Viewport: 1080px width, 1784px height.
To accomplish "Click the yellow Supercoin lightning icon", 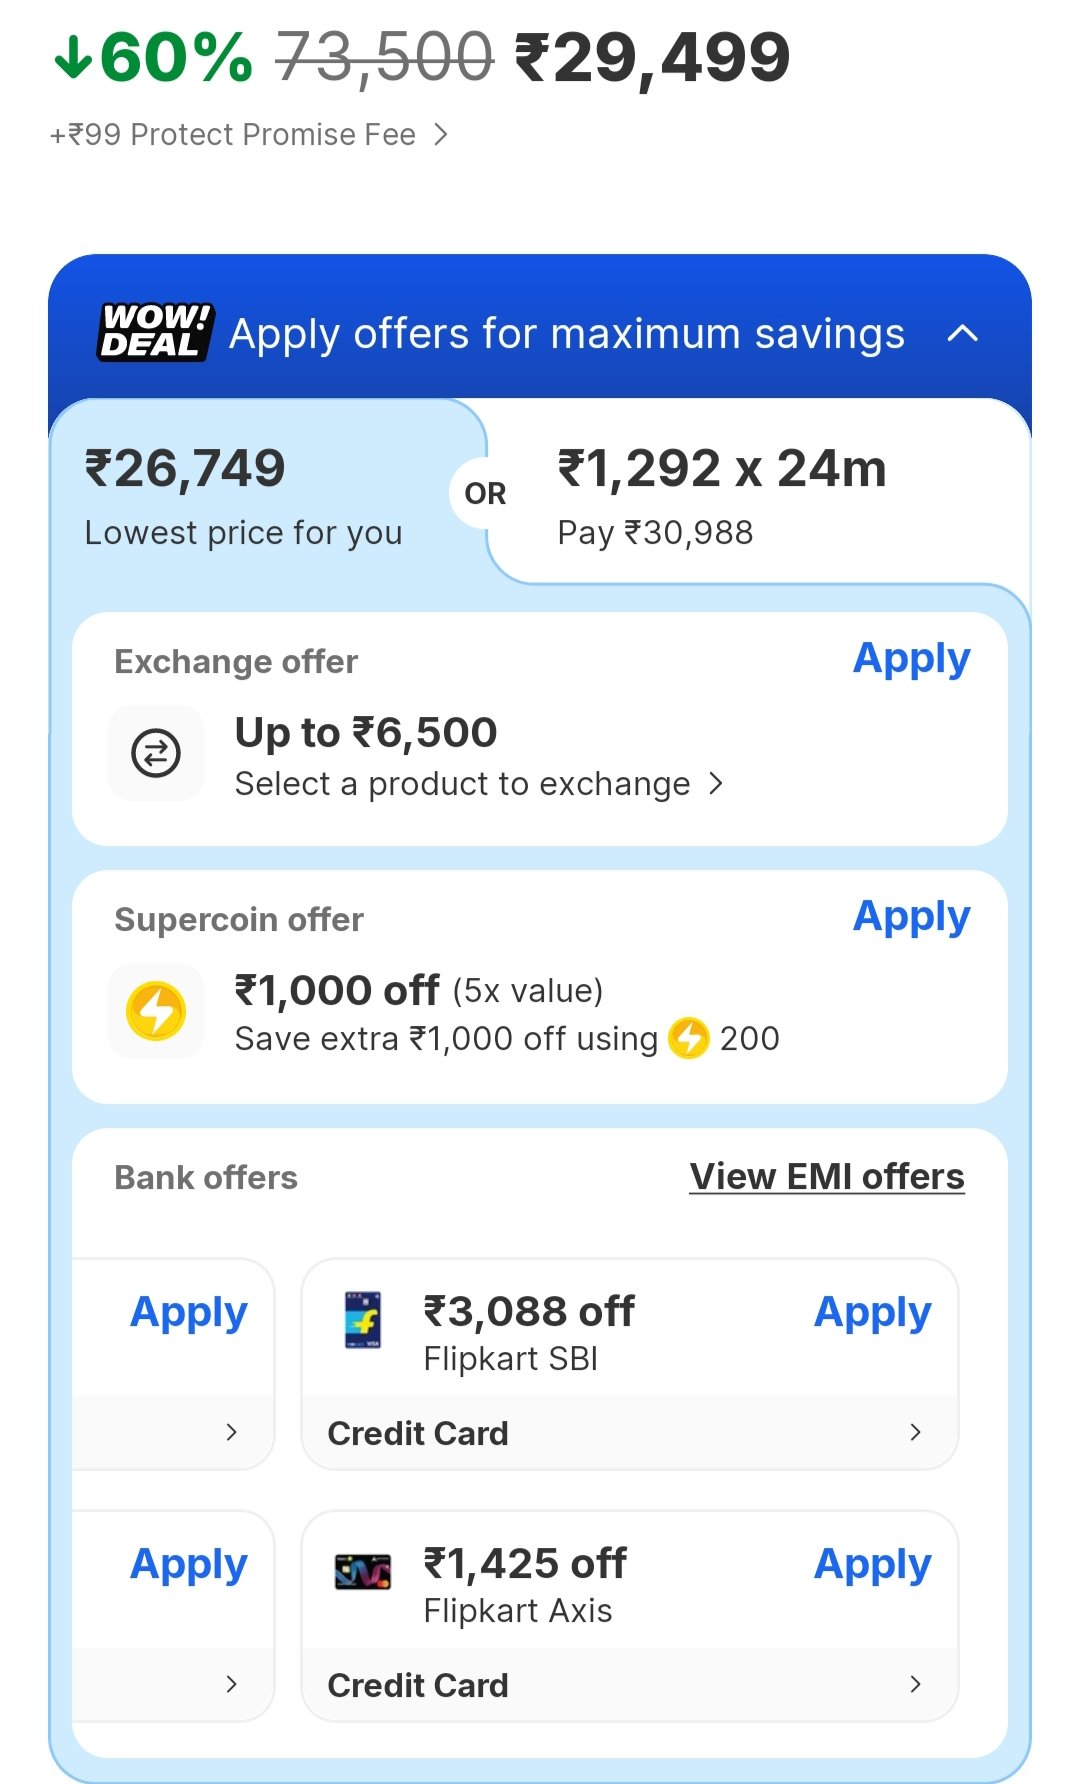I will [156, 1011].
